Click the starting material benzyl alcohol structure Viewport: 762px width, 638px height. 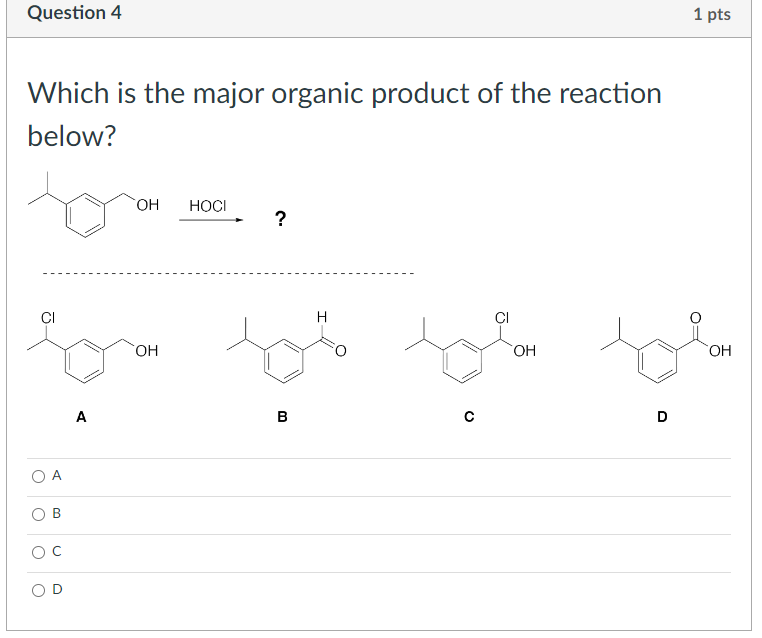(x=93, y=205)
